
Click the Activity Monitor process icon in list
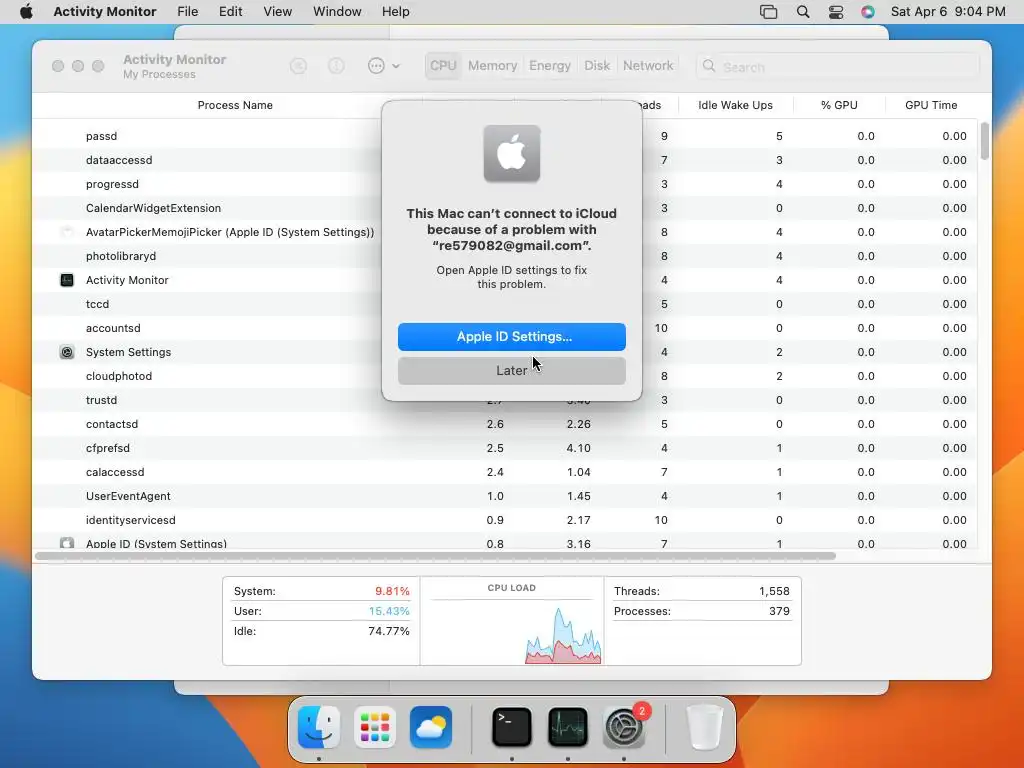coord(67,280)
